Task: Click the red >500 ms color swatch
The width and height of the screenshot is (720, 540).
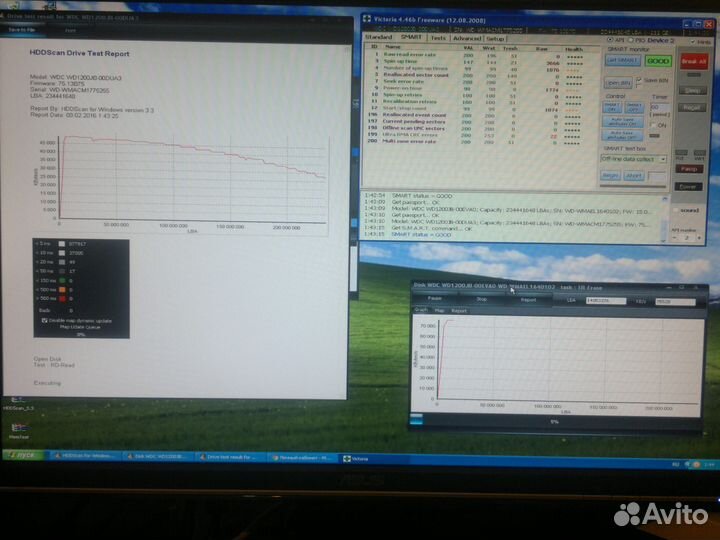Action: click(62, 298)
